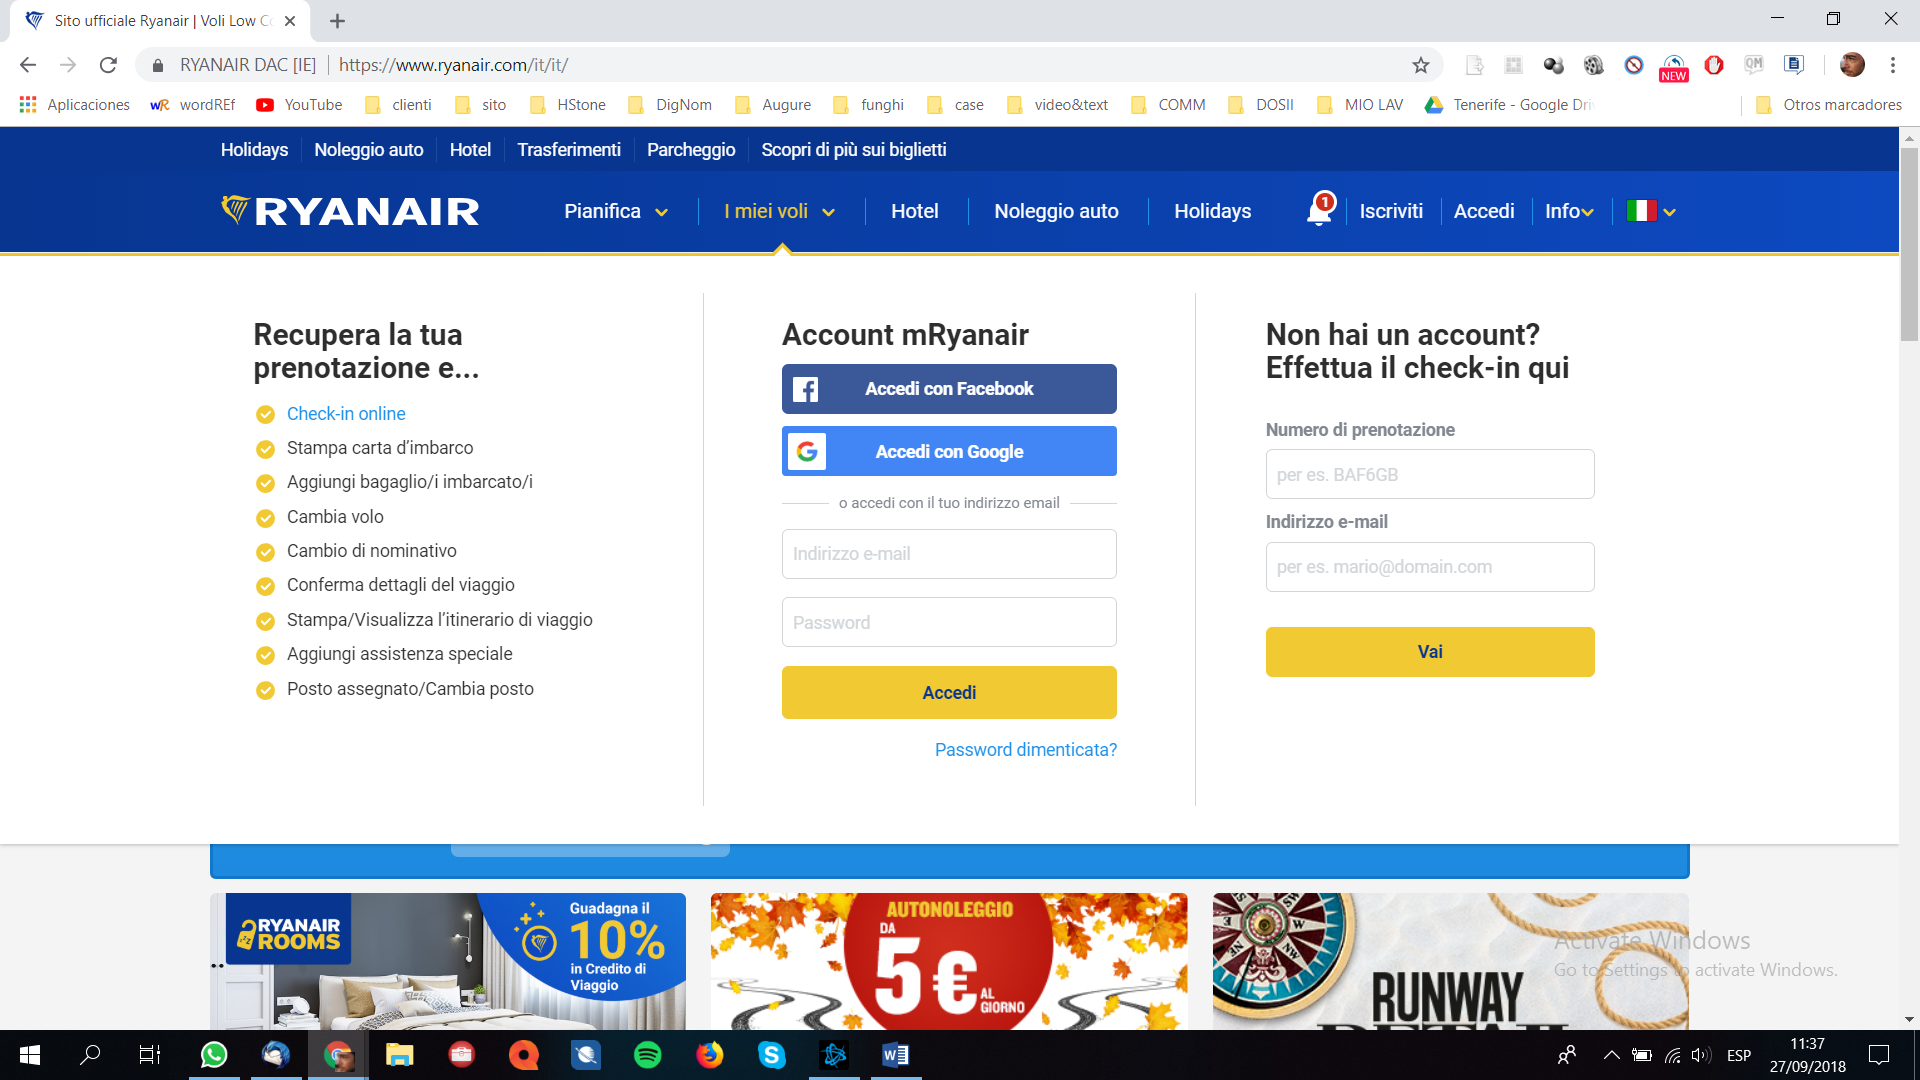Image resolution: width=1920 pixels, height=1080 pixels.
Task: Click site security lock icon
Action: click(157, 65)
